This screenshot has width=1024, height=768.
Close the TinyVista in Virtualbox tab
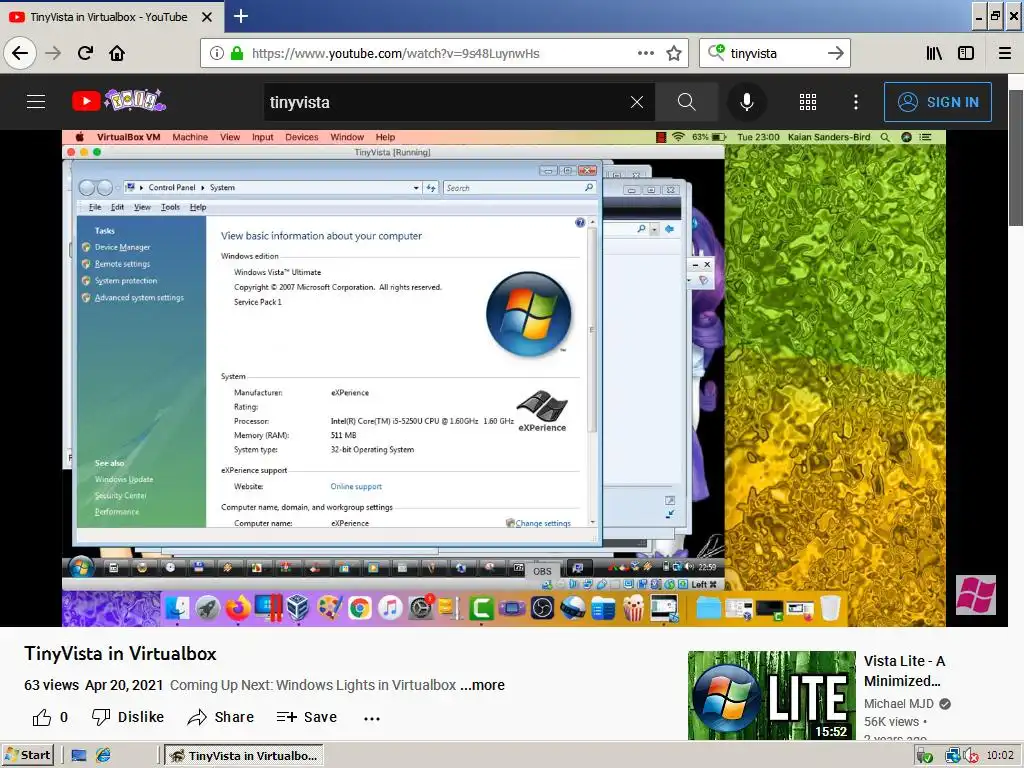(x=206, y=17)
